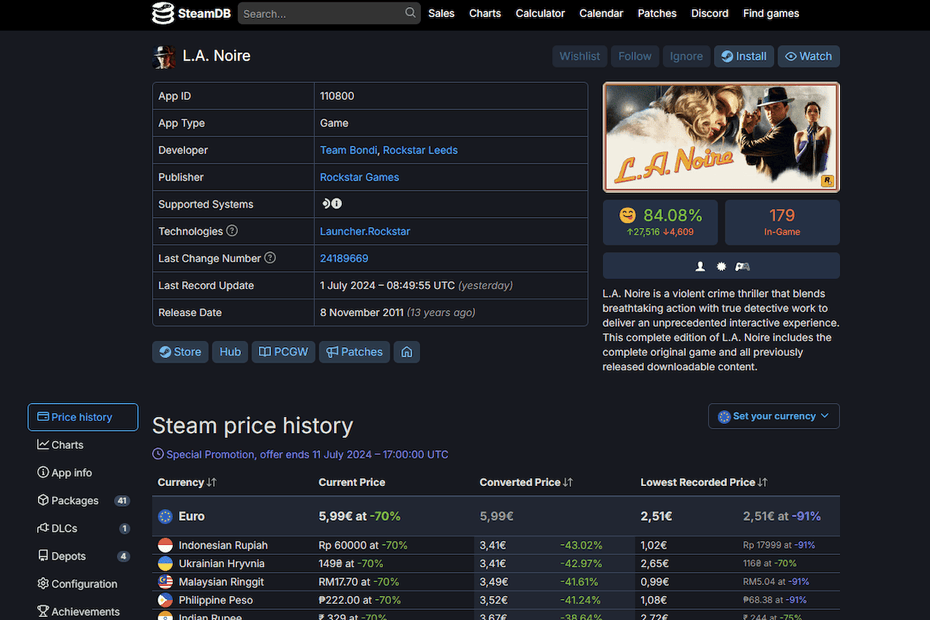Click the search magnifier icon
Screen dimensions: 930x620
(411, 13)
